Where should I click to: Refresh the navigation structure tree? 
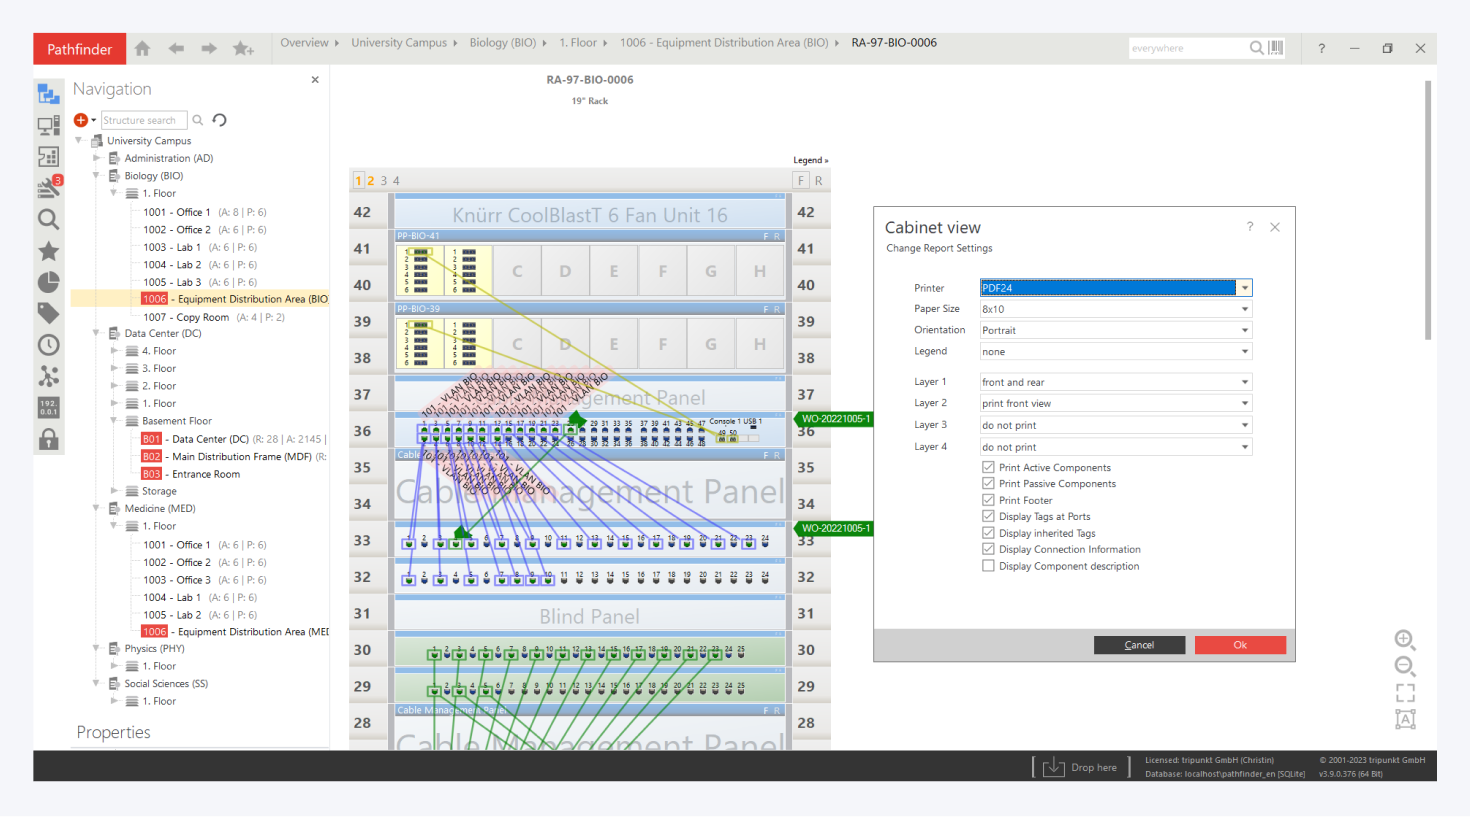pyautogui.click(x=220, y=120)
